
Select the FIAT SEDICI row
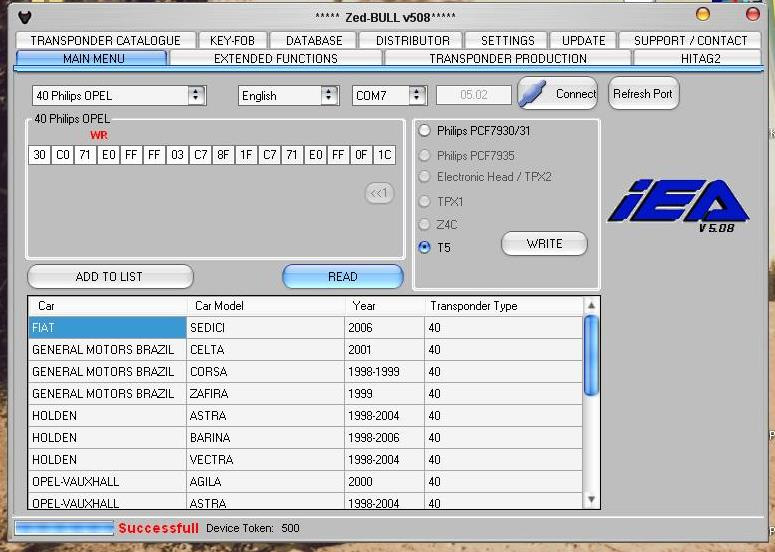pos(305,328)
